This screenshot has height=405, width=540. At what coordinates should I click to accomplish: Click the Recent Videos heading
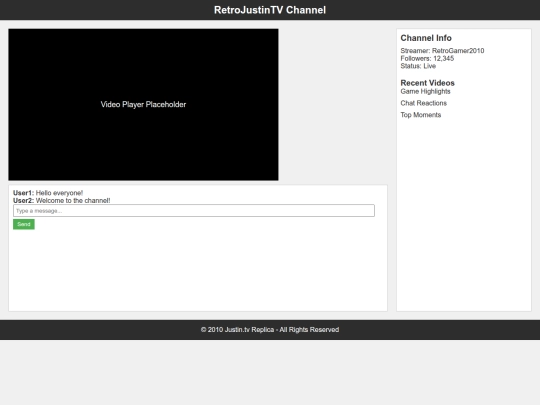427,83
